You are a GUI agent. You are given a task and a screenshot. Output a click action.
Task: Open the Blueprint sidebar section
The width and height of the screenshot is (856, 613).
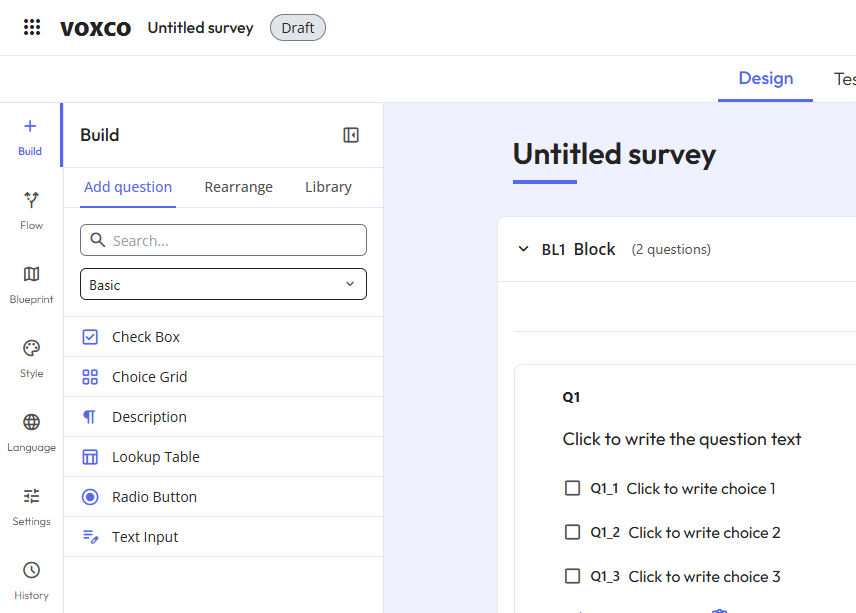click(x=31, y=285)
